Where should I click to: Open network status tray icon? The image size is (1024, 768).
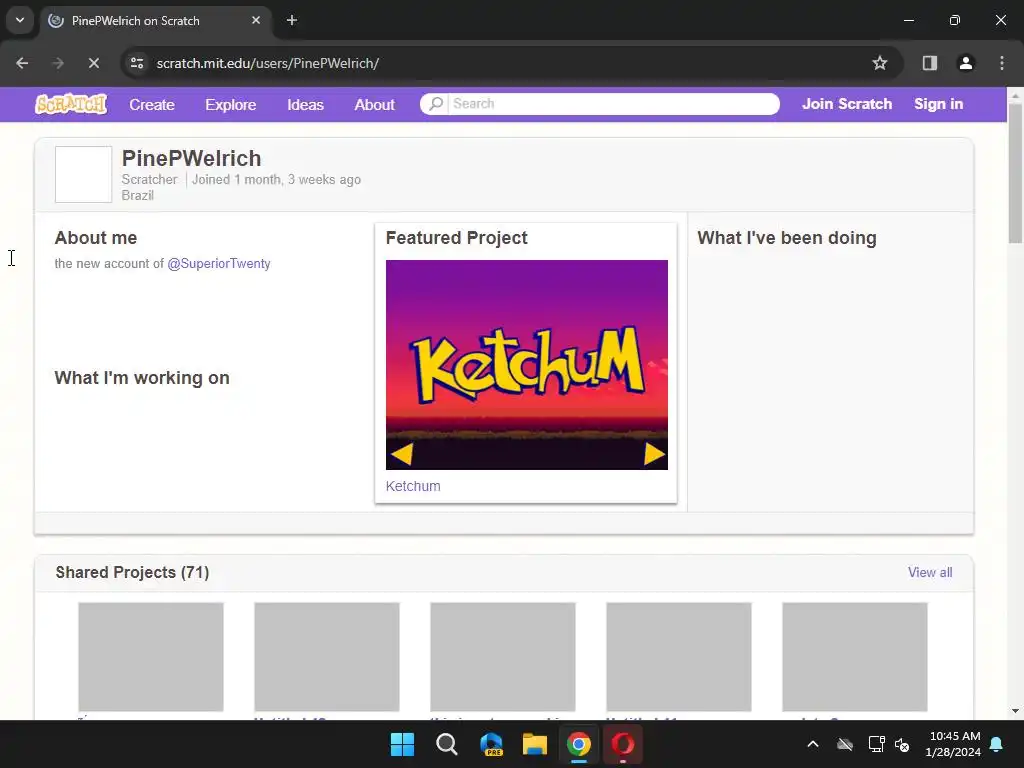click(x=876, y=744)
